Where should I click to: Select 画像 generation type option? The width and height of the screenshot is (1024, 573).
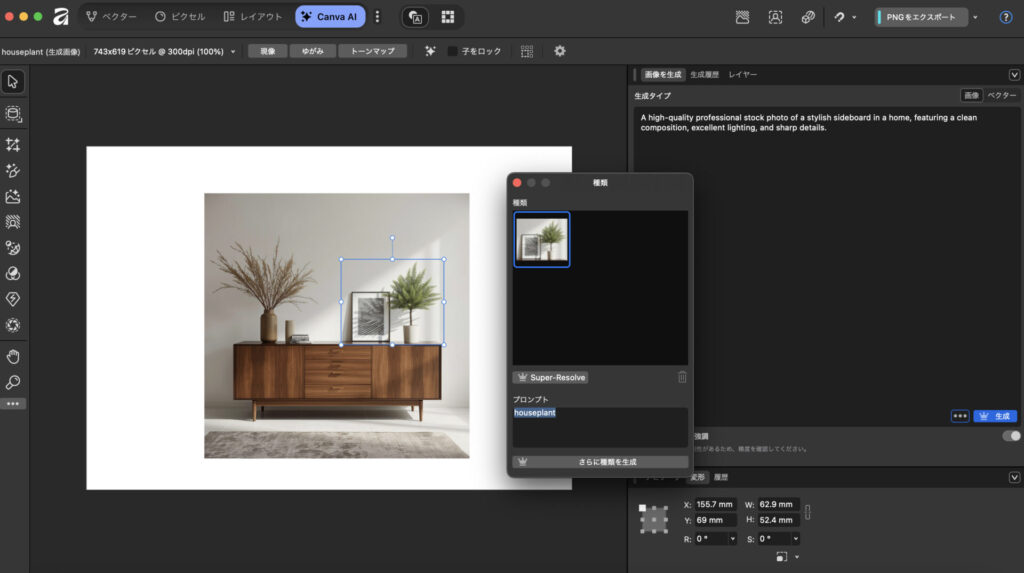(970, 95)
